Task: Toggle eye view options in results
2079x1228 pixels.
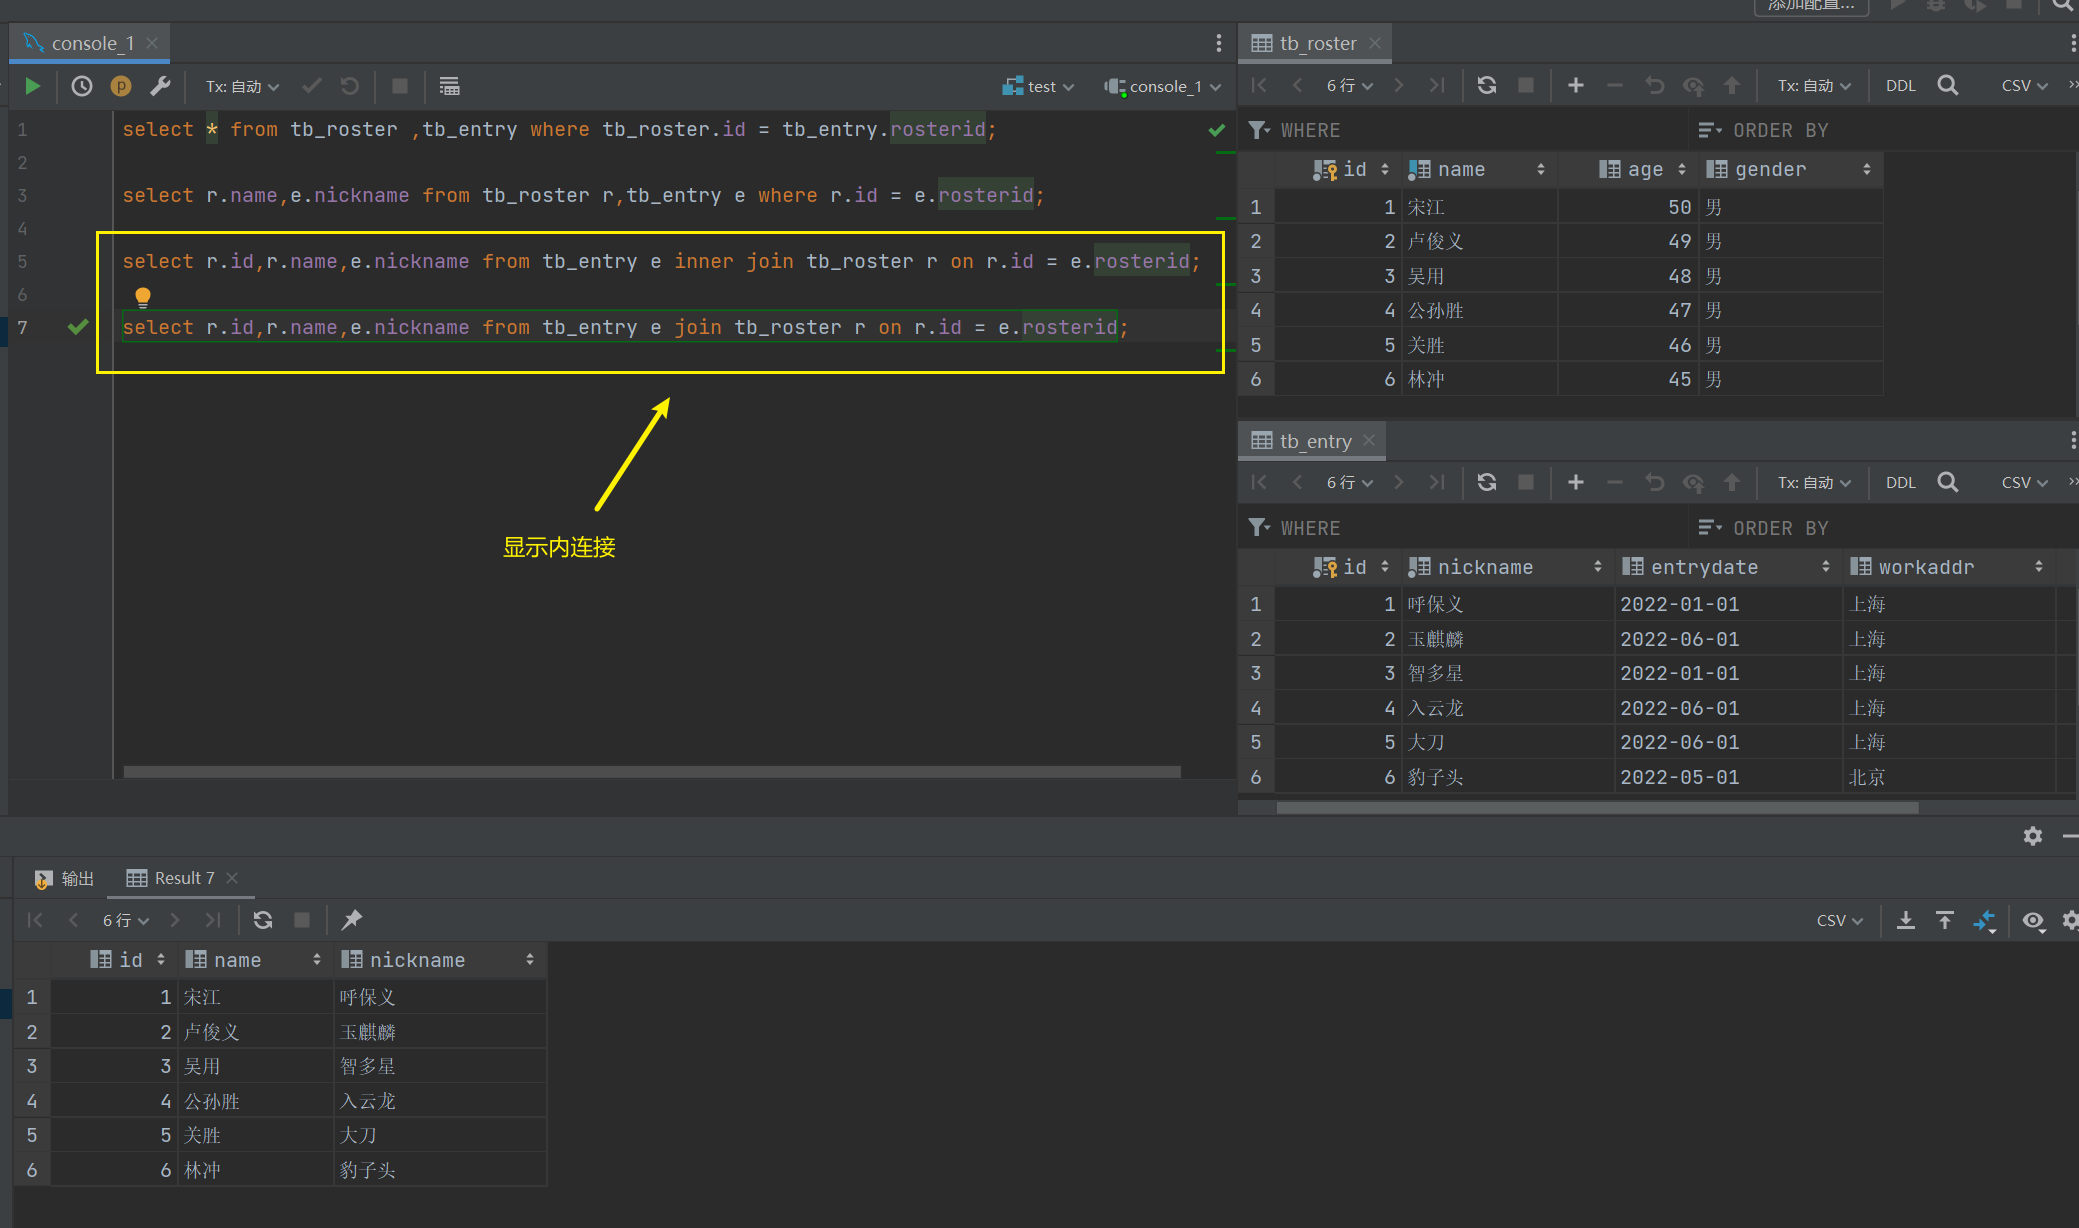Action: pyautogui.click(x=2033, y=920)
